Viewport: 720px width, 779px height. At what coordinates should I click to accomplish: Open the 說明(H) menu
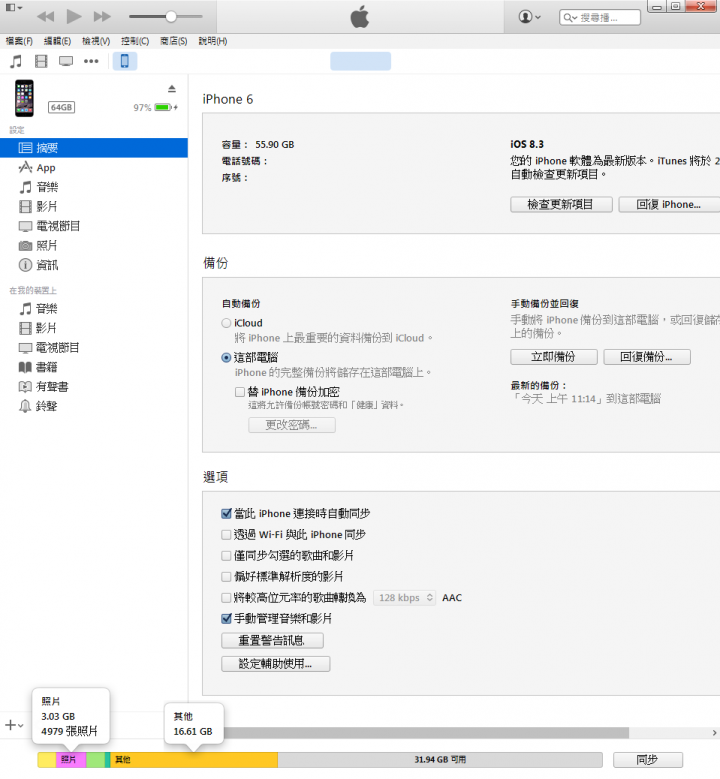coord(213,41)
